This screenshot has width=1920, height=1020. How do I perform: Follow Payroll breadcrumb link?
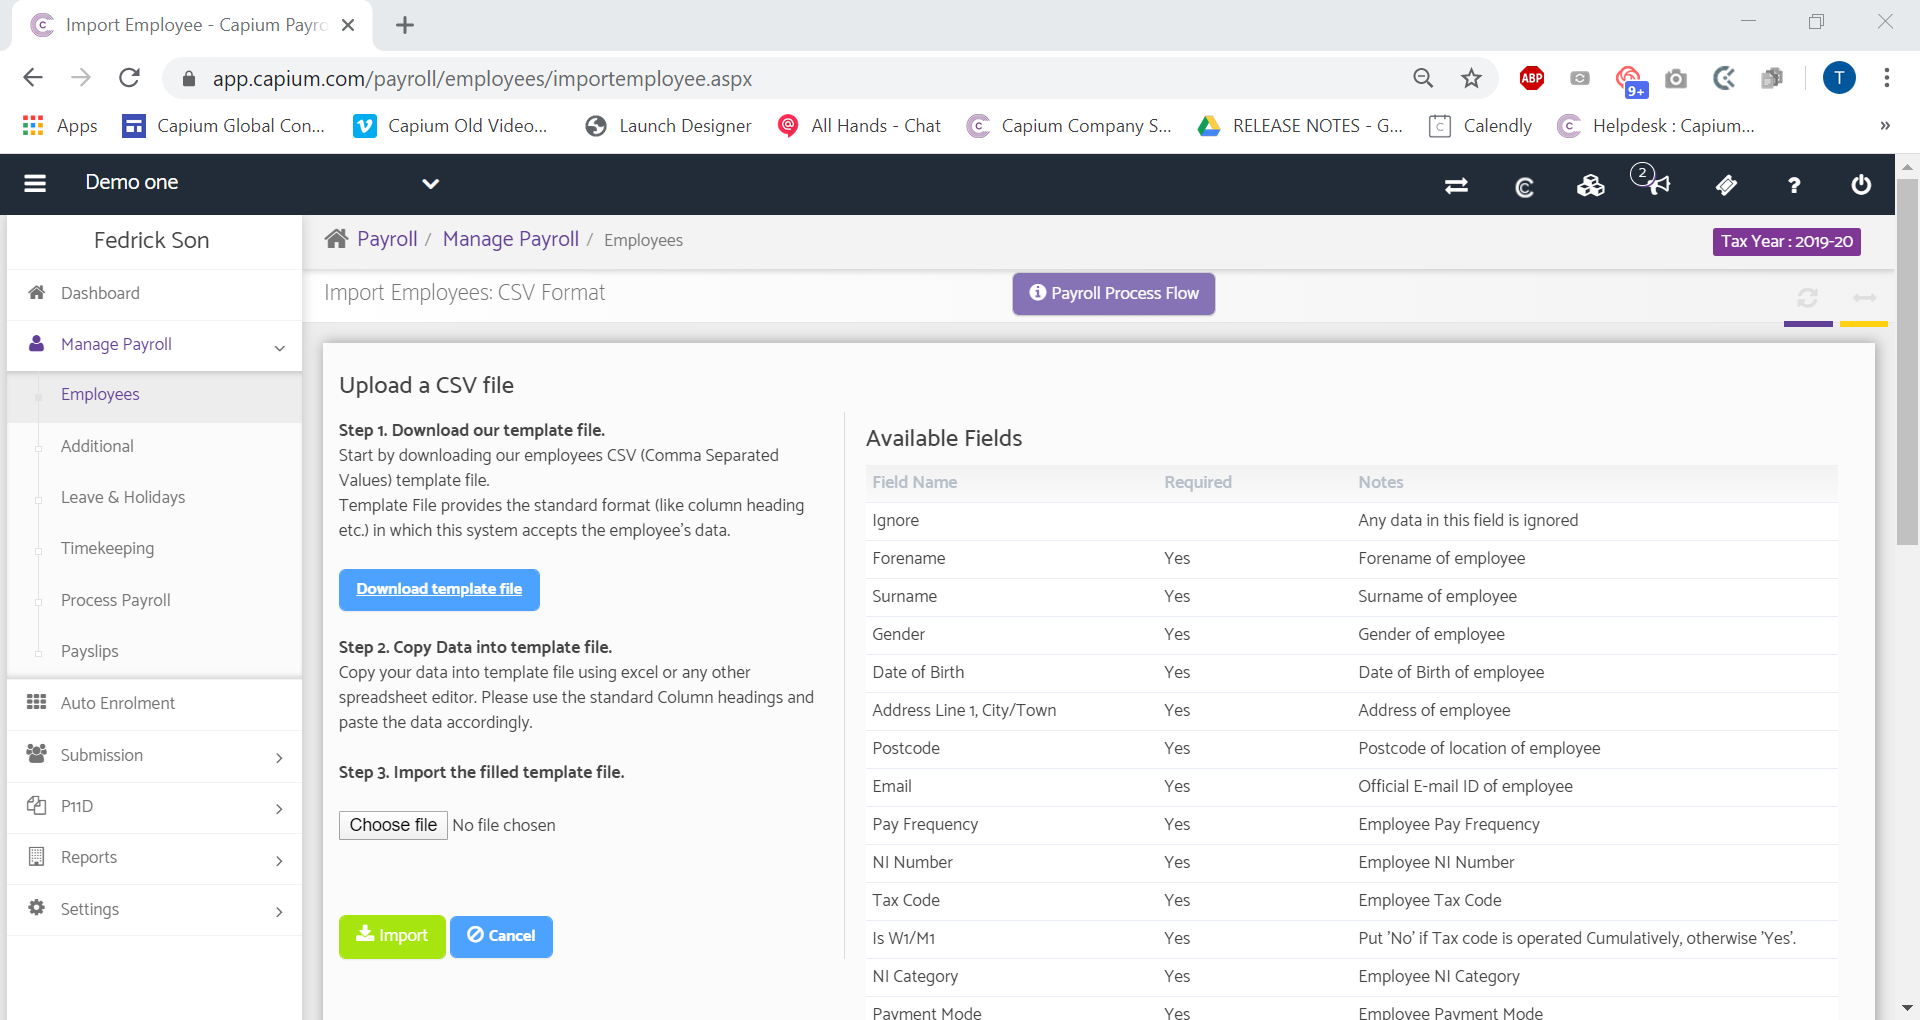(387, 239)
